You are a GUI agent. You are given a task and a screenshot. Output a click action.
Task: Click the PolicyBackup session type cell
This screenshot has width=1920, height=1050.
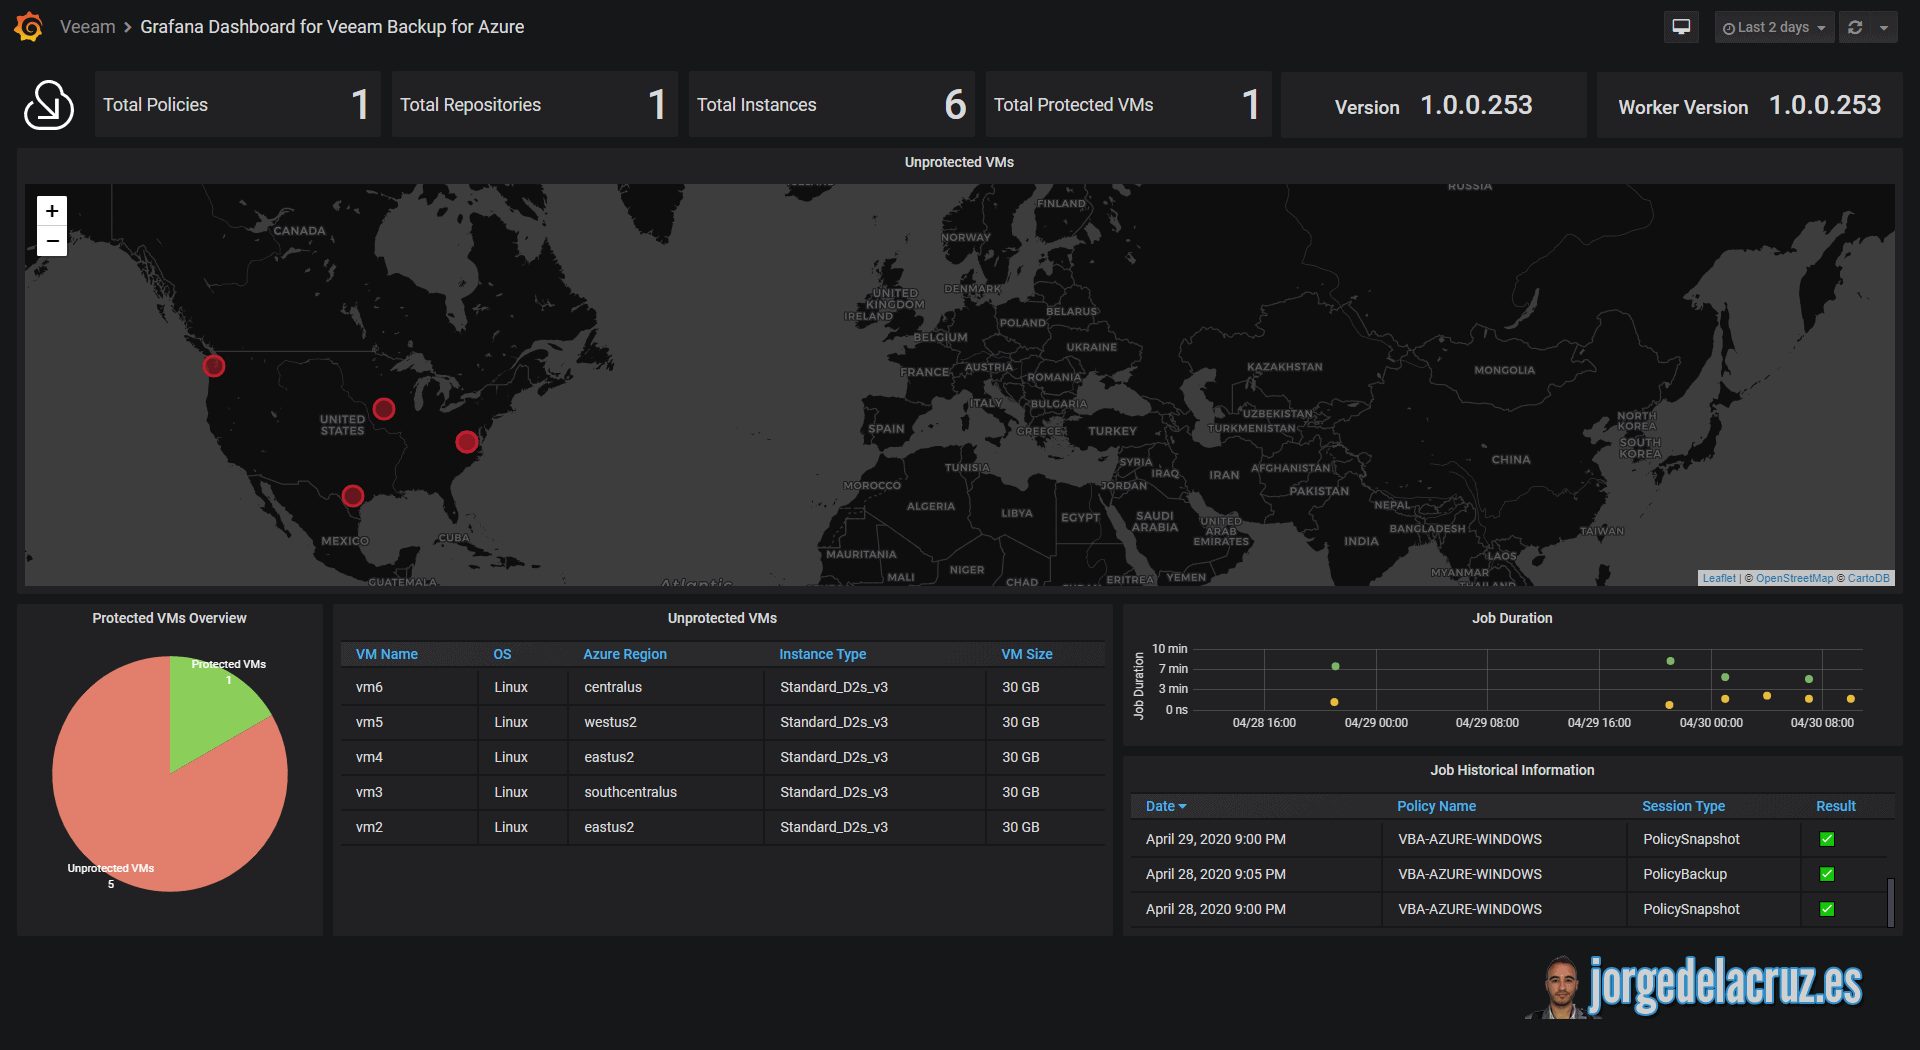point(1714,874)
